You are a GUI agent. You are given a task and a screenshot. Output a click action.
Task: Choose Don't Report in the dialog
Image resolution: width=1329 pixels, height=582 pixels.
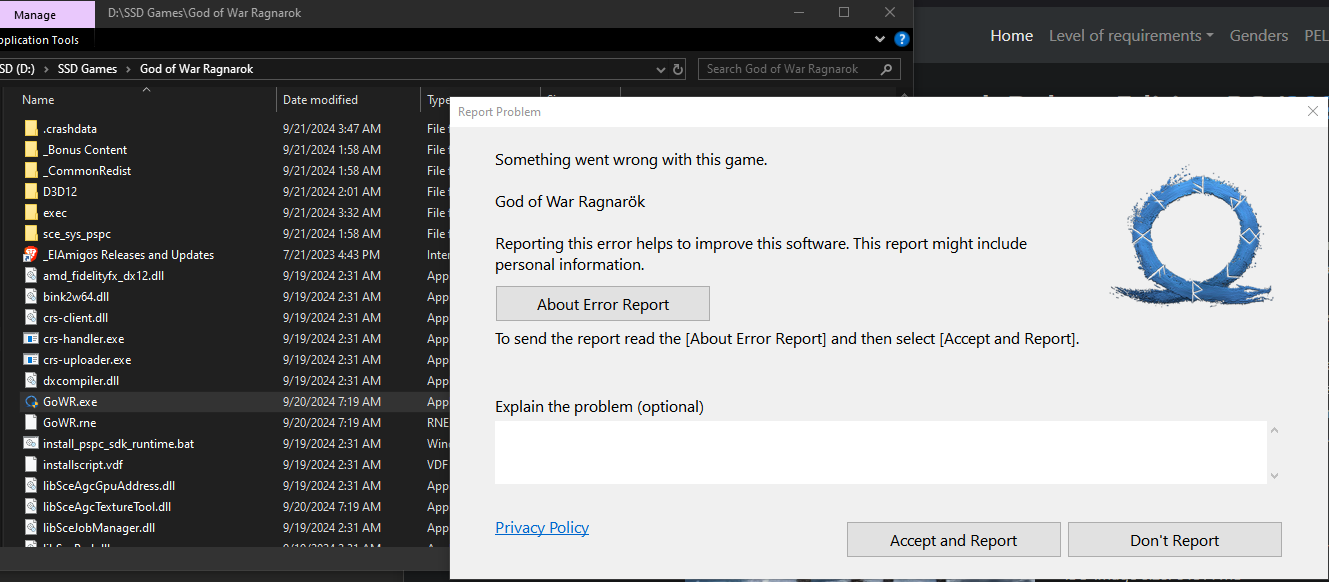tap(1175, 540)
